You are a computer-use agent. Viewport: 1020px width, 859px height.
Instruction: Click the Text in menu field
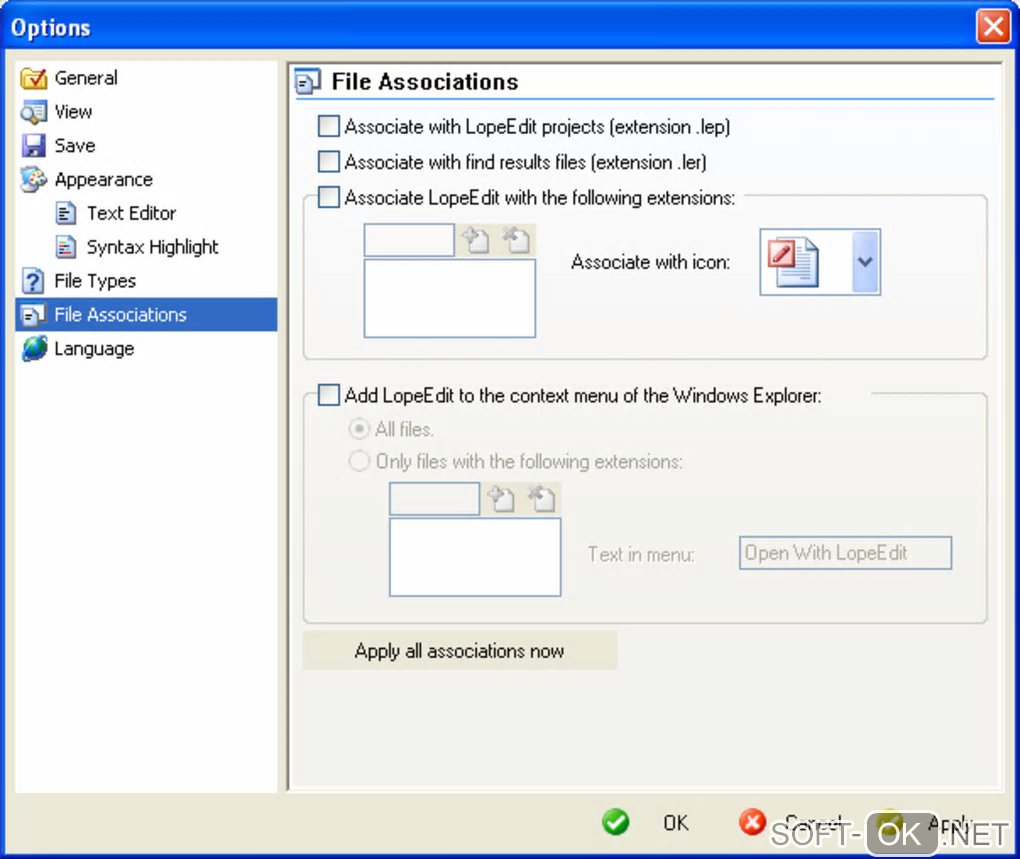pyautogui.click(x=846, y=553)
